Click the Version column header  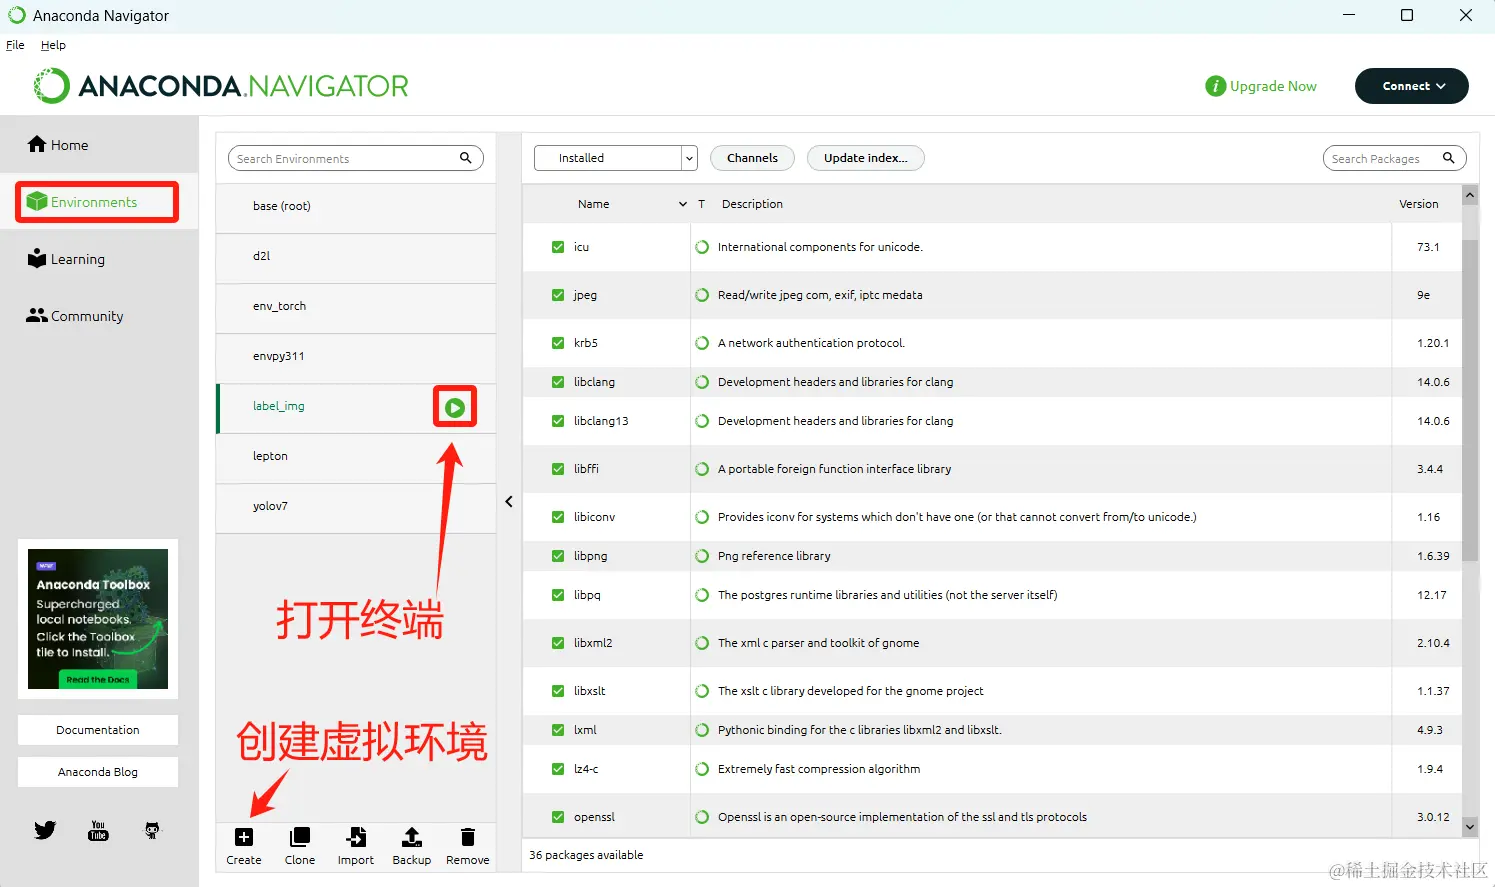1418,204
